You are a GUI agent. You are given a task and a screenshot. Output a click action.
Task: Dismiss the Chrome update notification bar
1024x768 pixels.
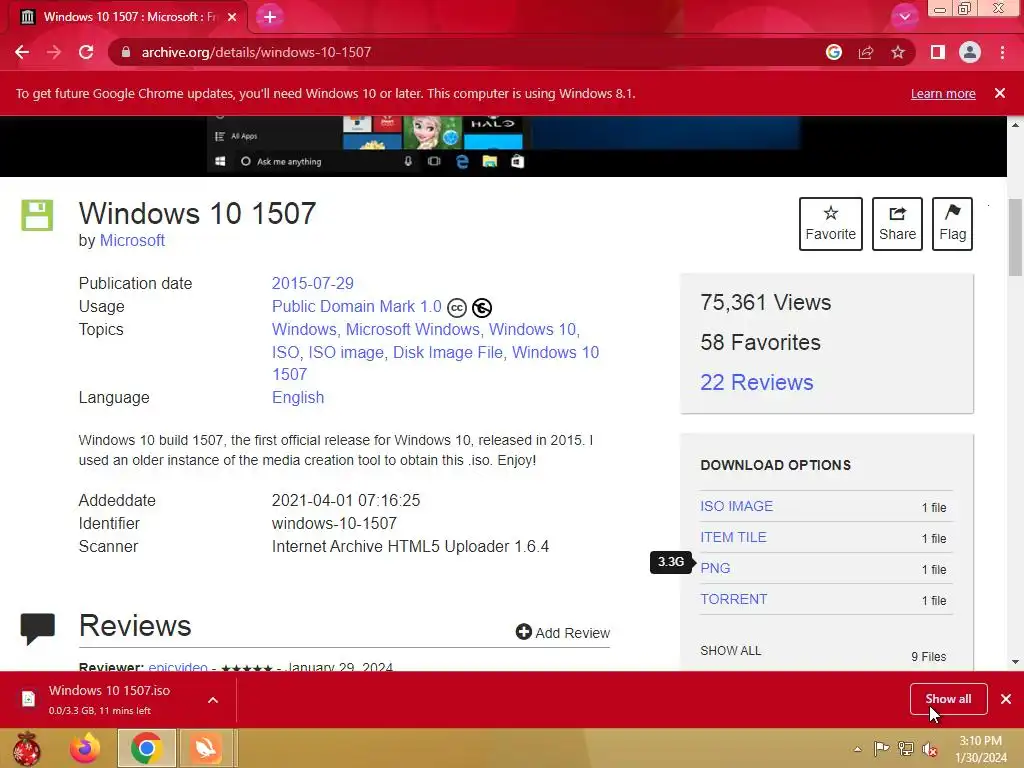(1000, 93)
